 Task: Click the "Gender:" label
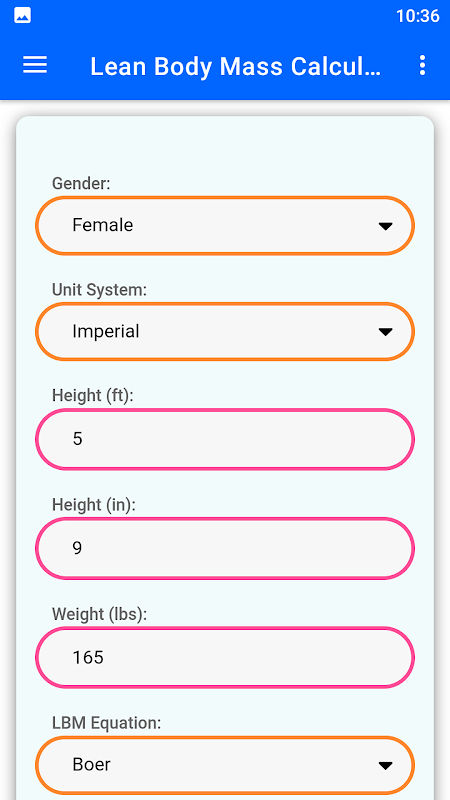(x=81, y=184)
